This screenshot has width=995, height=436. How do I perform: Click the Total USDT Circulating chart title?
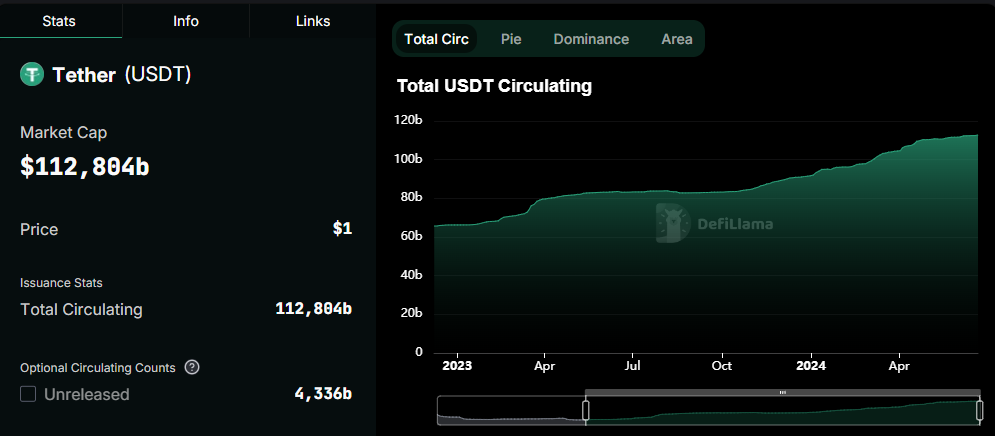click(494, 86)
